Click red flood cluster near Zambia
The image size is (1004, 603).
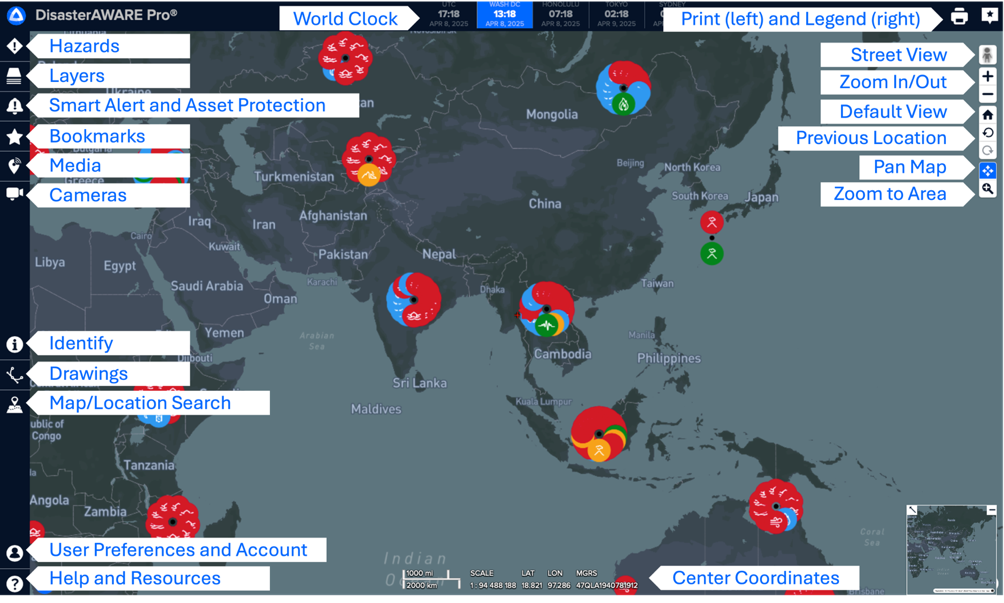[x=172, y=522]
